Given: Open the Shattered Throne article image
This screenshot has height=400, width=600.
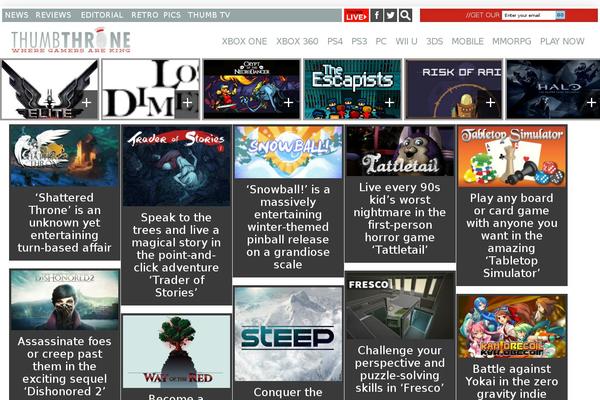Looking at the screenshot, I should (65, 156).
